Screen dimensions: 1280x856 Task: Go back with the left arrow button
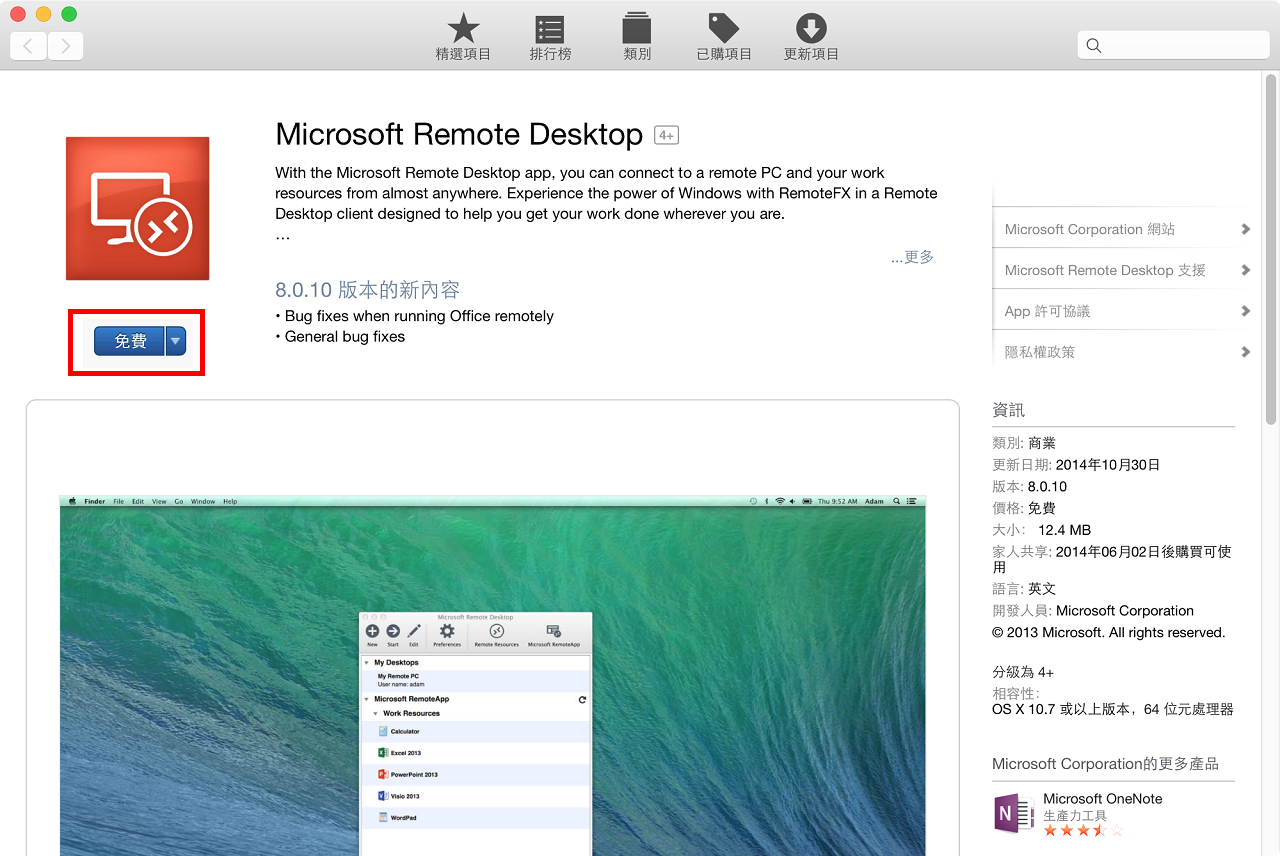click(x=29, y=46)
